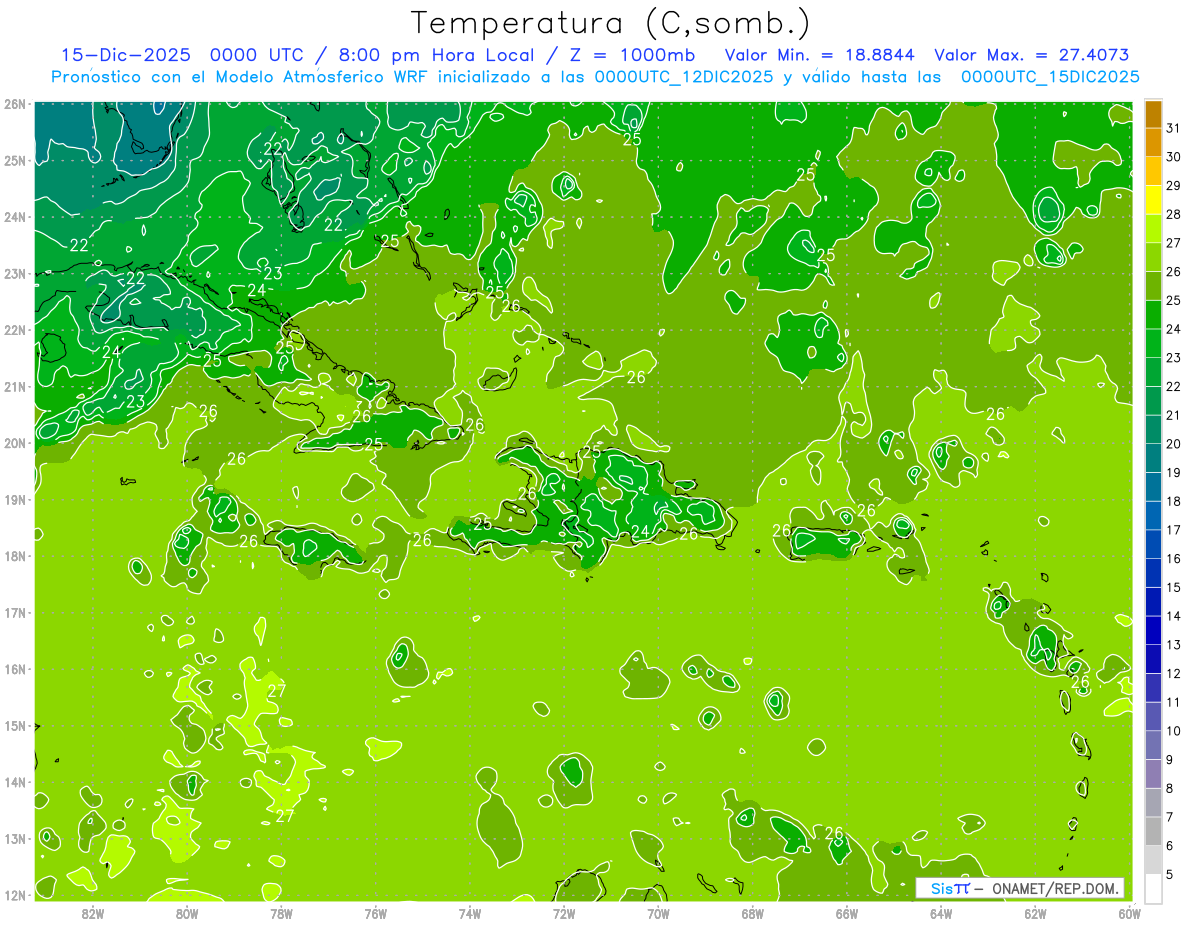Click the '26N' latitude axis label
This screenshot has height=927, width=1200.
pyautogui.click(x=15, y=104)
